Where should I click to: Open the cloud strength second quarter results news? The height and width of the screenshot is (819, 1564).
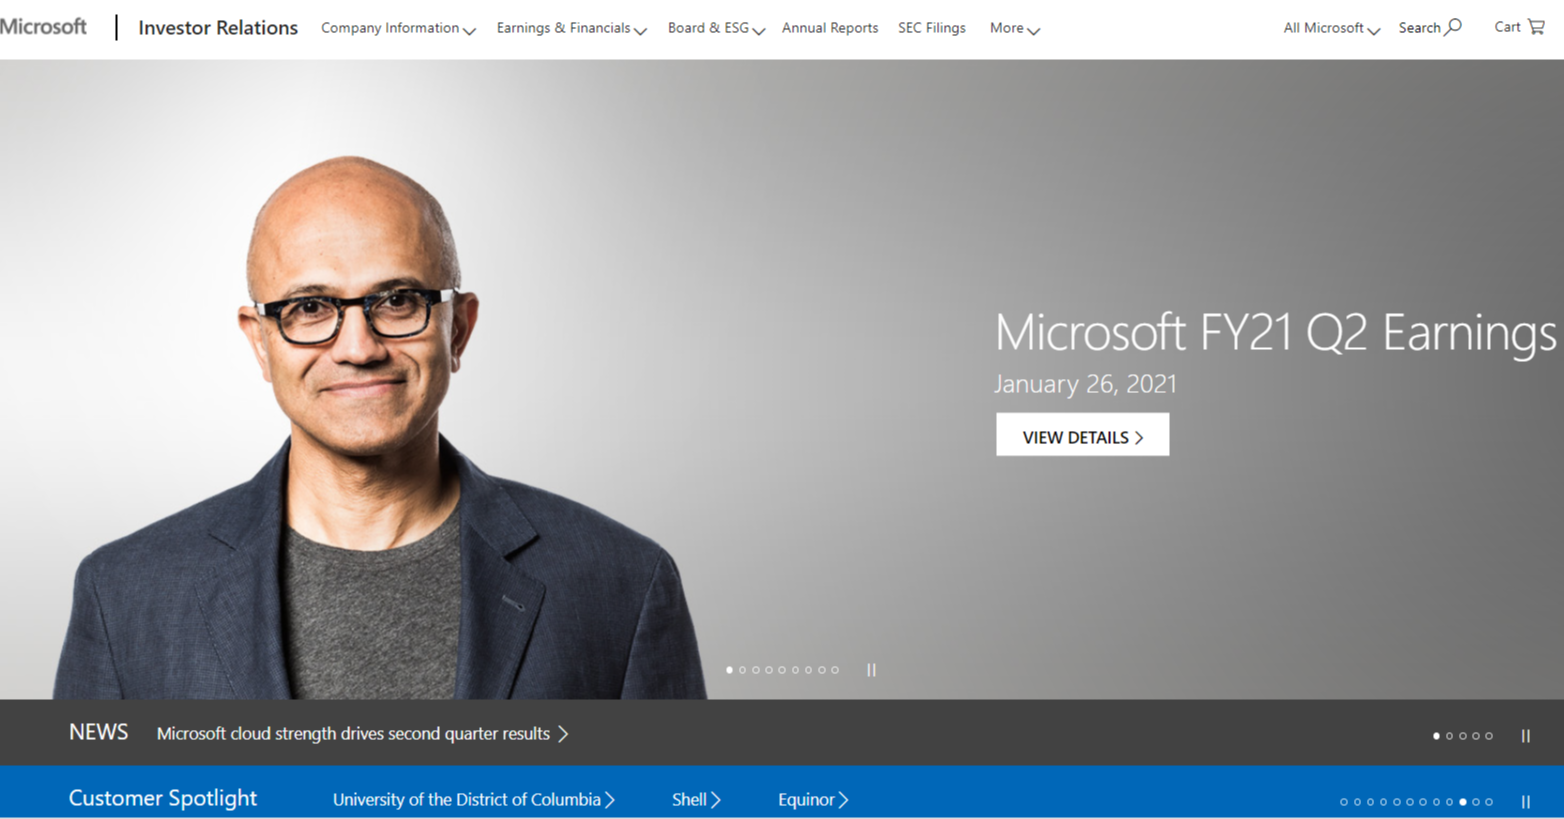point(362,734)
